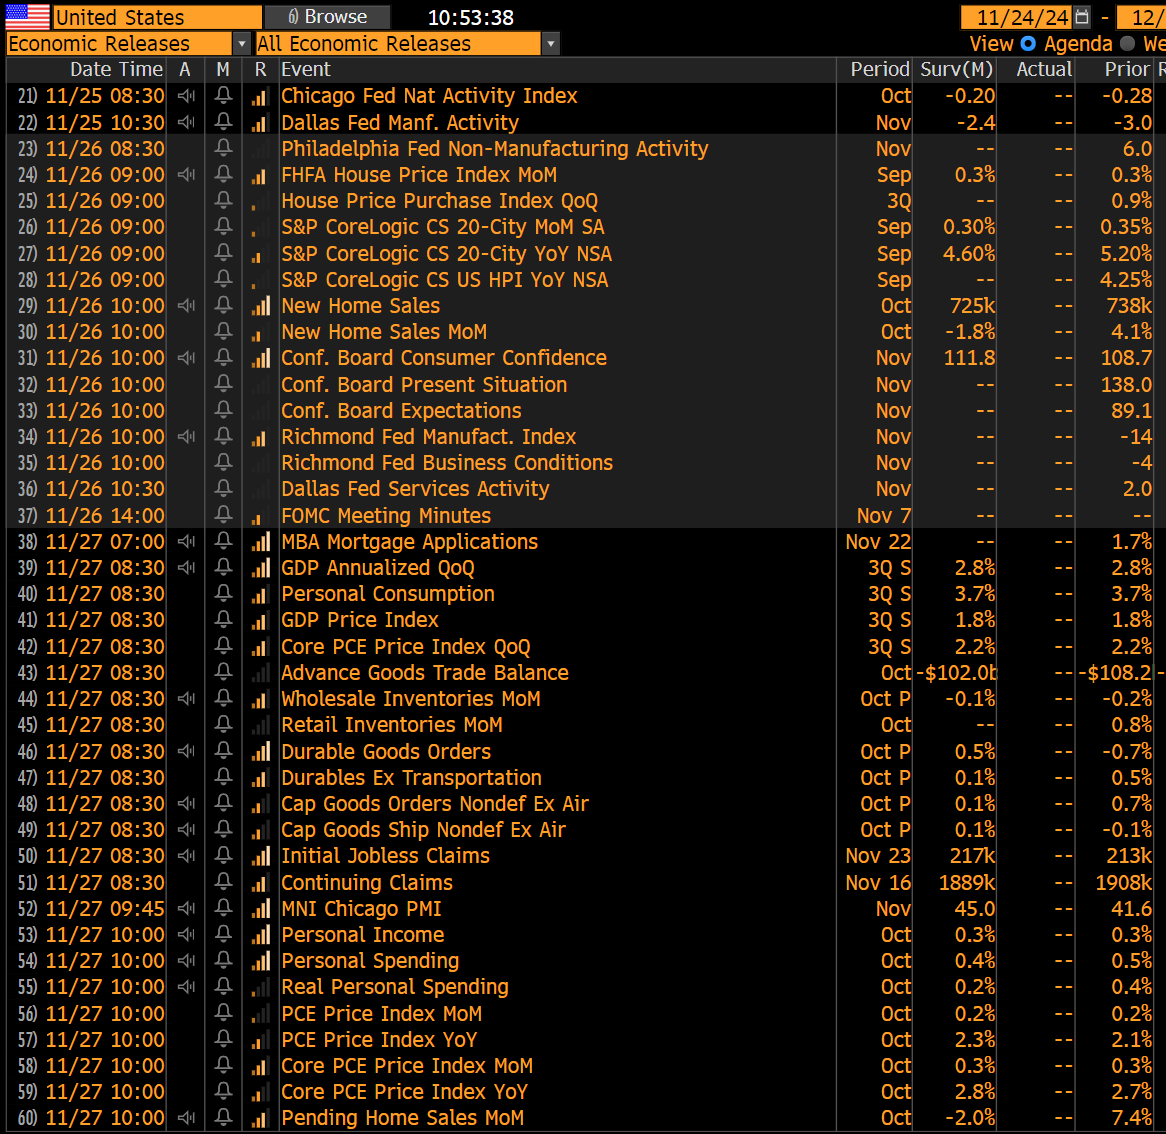Open the Chicago Fed Nat Activity Index event
The height and width of the screenshot is (1134, 1166).
(x=429, y=96)
